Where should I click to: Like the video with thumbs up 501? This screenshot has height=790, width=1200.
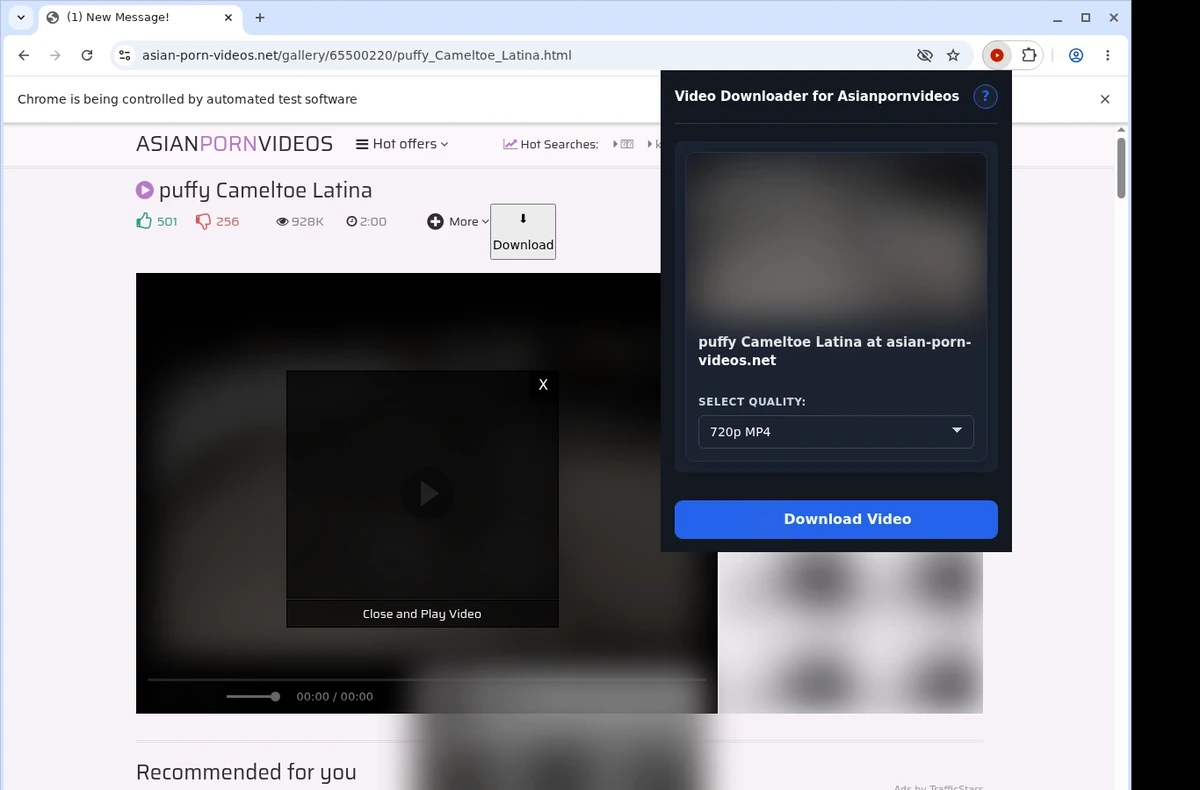click(x=157, y=221)
